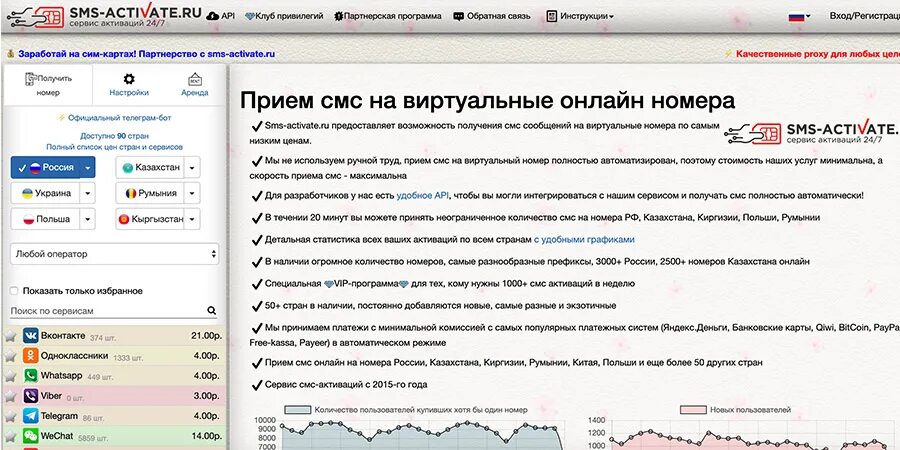This screenshot has height=450, width=900.
Task: Click Вход/Регистрация link
Action: pos(864,16)
